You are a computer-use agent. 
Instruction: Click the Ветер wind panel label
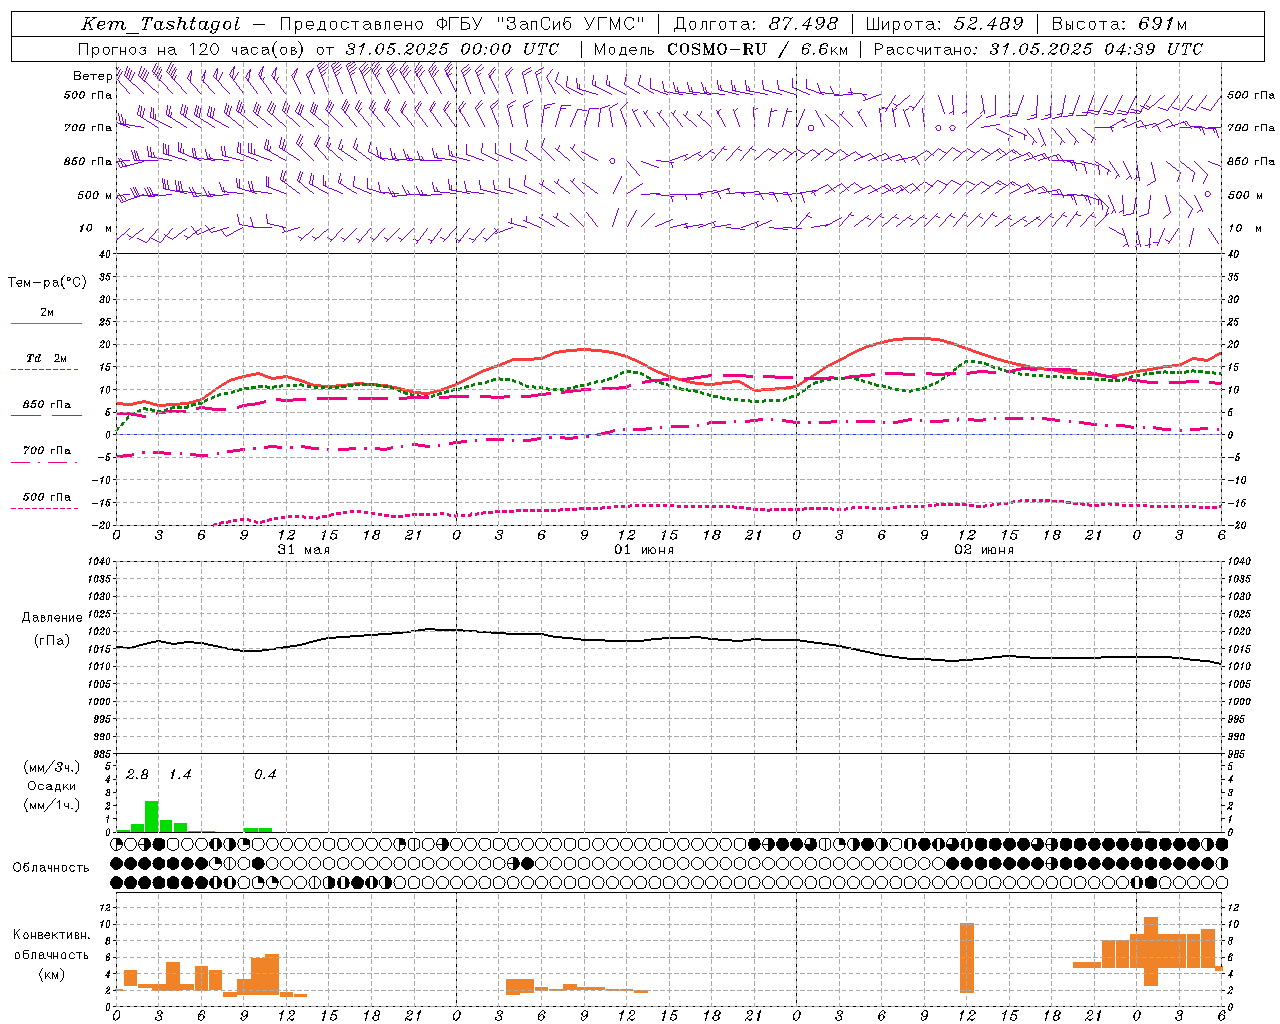92,76
